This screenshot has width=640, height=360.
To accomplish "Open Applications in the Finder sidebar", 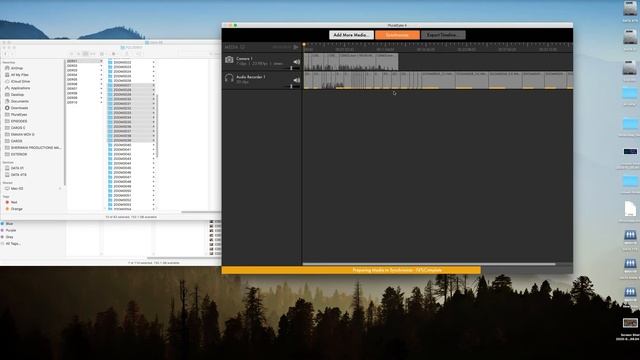I will click(x=20, y=88).
